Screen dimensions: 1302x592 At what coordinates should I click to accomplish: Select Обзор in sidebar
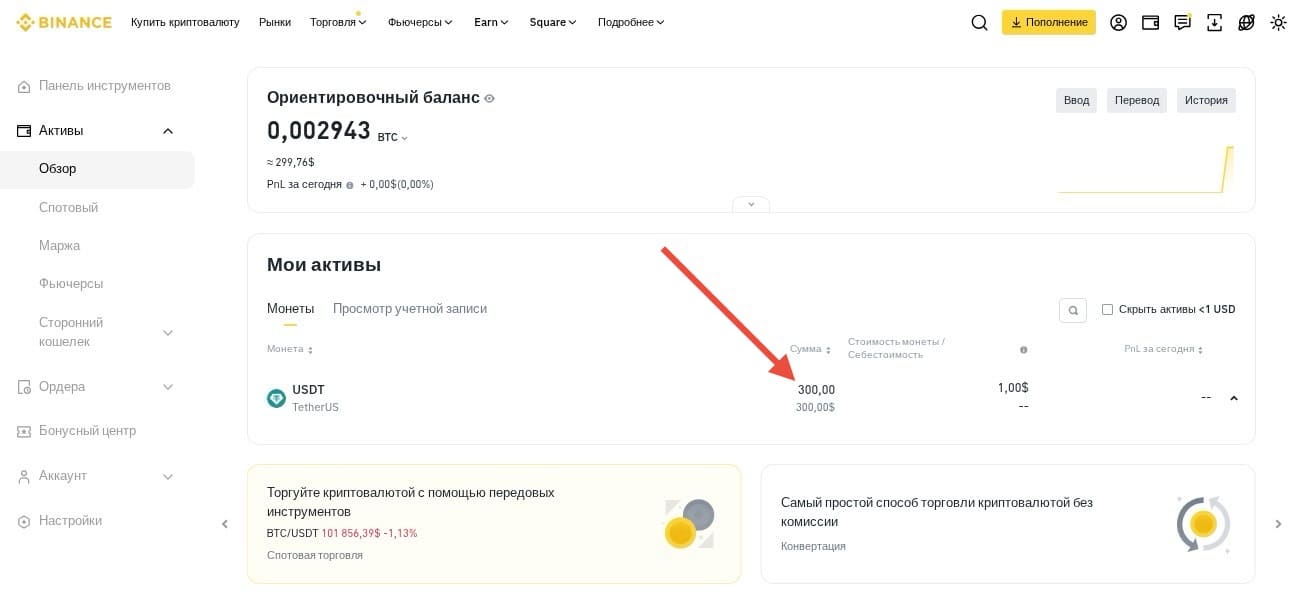(97, 169)
